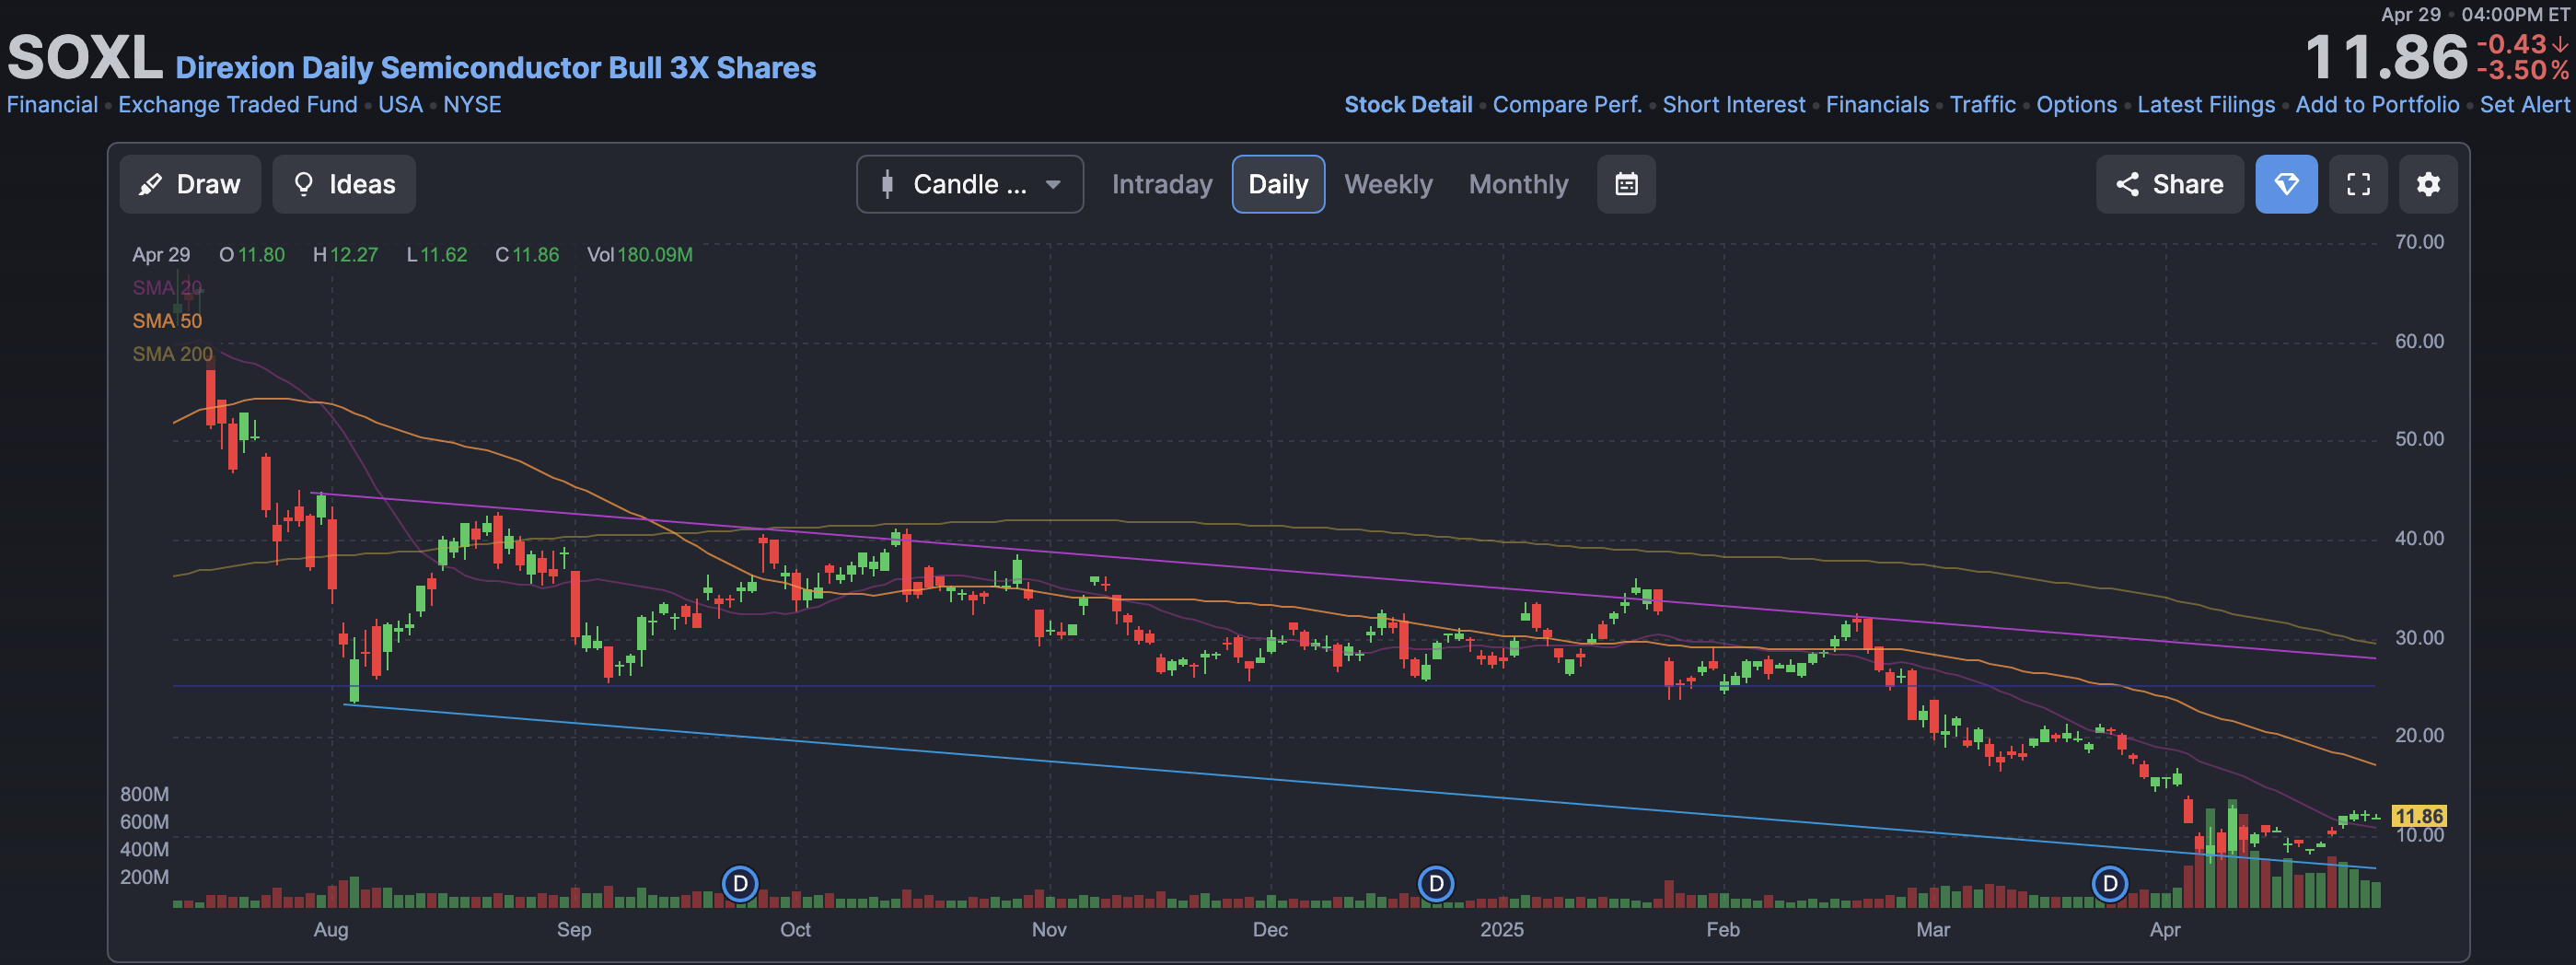Image resolution: width=2576 pixels, height=965 pixels.
Task: Click the lightbulb icon in Ideas button
Action: pyautogui.click(x=304, y=184)
